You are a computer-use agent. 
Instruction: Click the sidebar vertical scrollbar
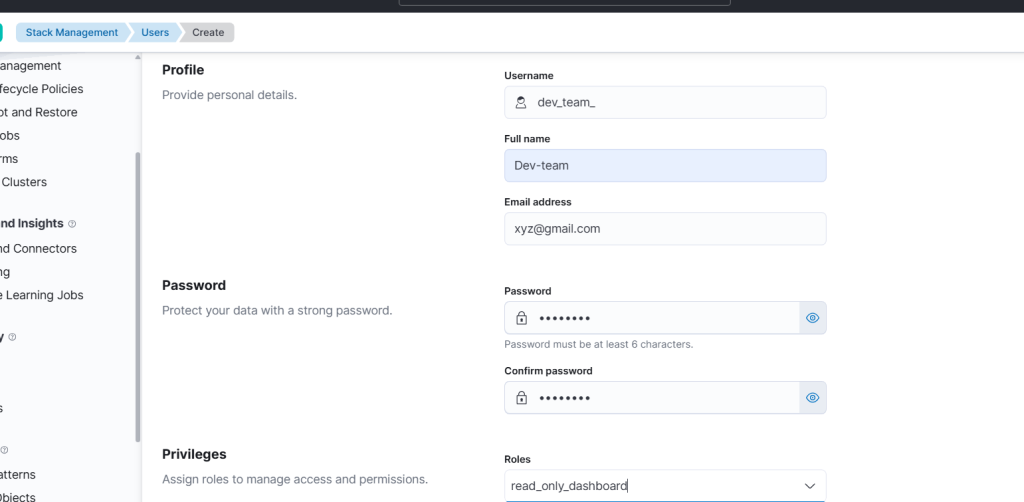point(137,297)
